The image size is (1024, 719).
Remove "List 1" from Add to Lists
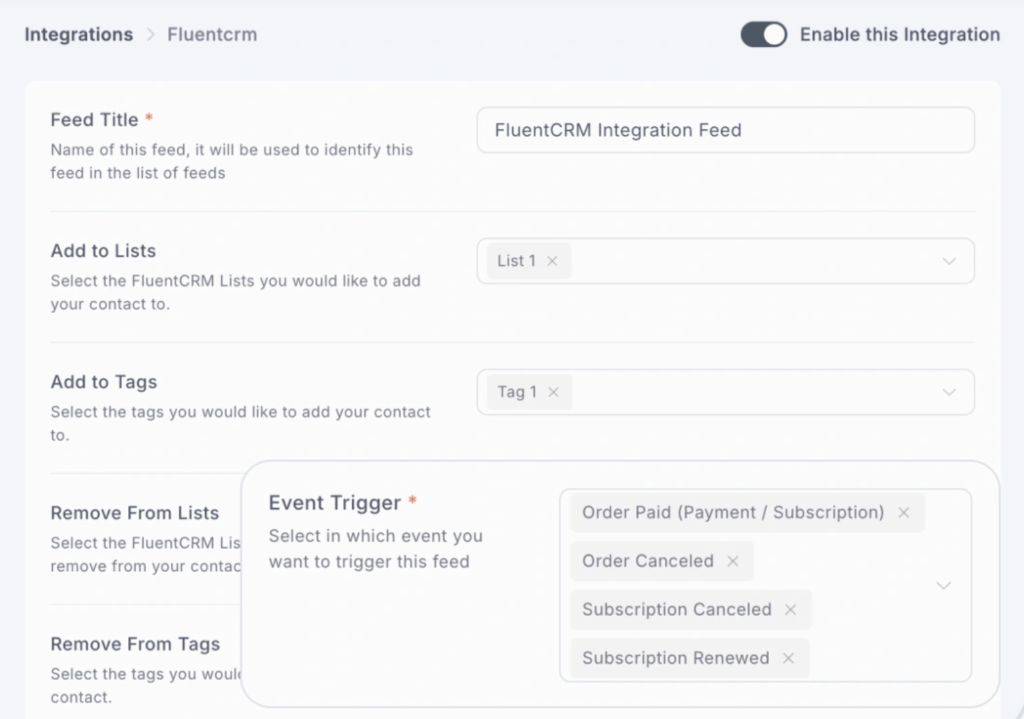(552, 260)
